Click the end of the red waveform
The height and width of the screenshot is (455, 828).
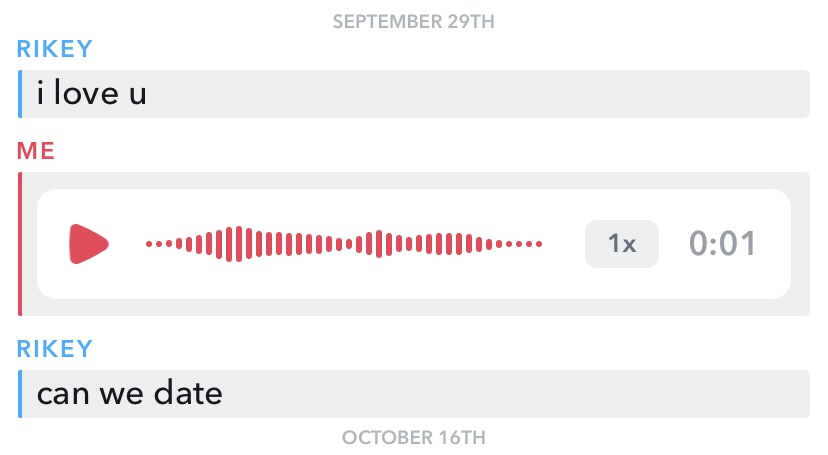pyautogui.click(x=539, y=244)
